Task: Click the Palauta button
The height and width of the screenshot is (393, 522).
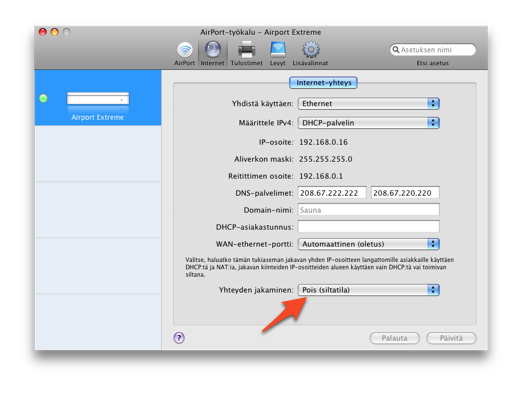Action: click(394, 338)
